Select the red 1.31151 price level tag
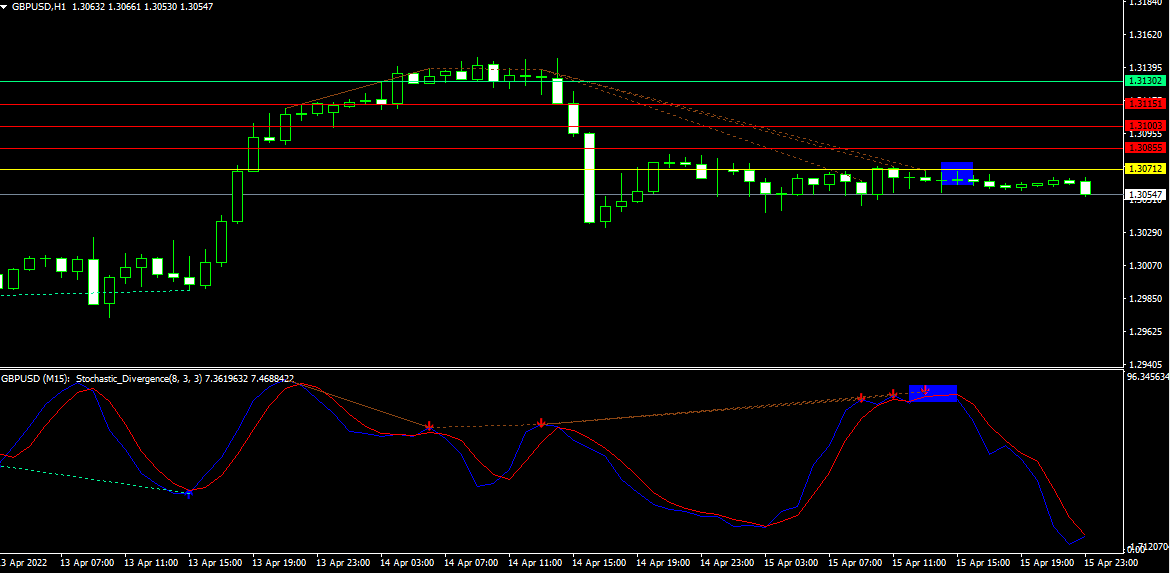The height and width of the screenshot is (573, 1171). tap(1145, 103)
